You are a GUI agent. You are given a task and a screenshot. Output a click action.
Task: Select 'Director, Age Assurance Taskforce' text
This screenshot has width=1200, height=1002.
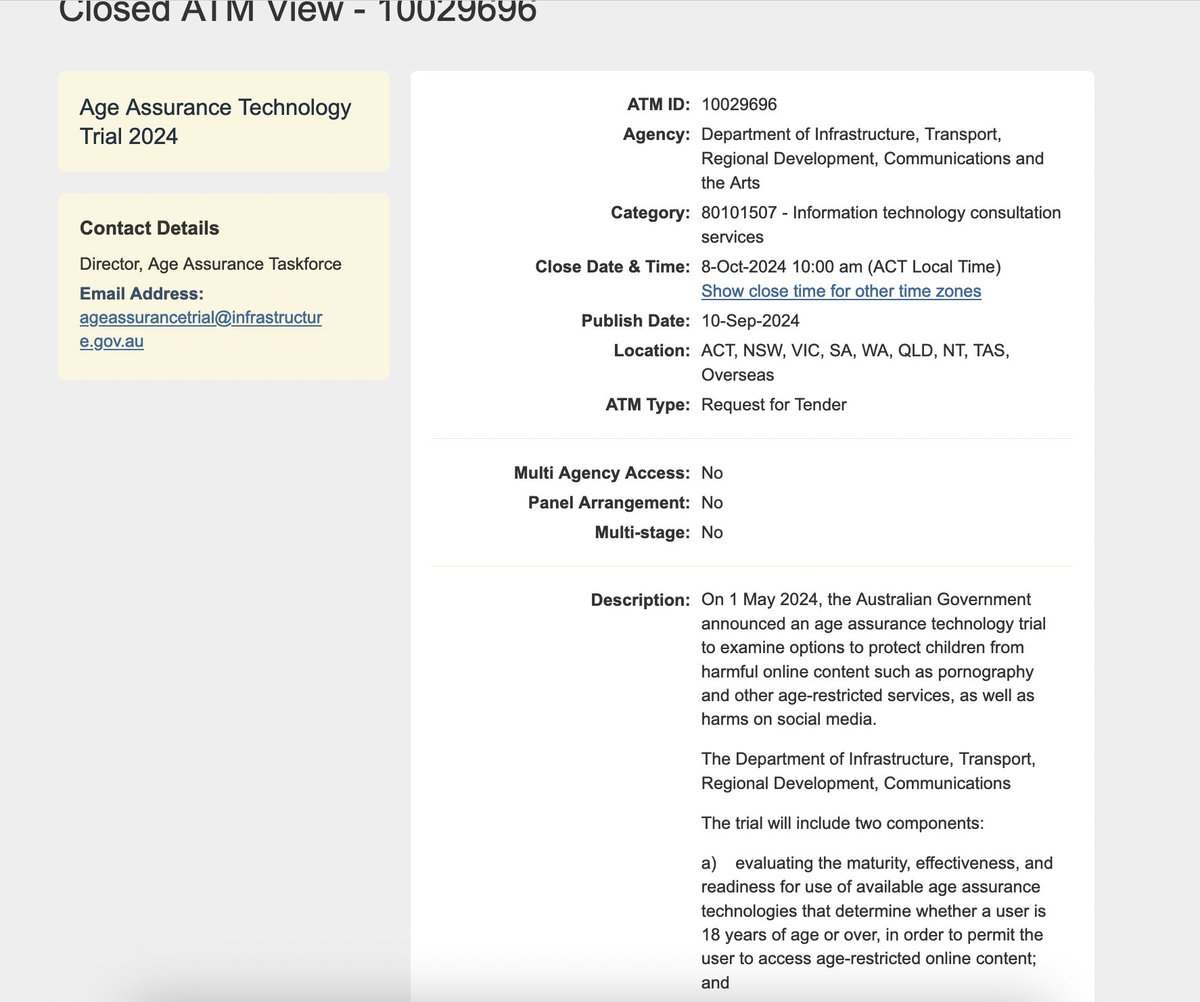[211, 264]
